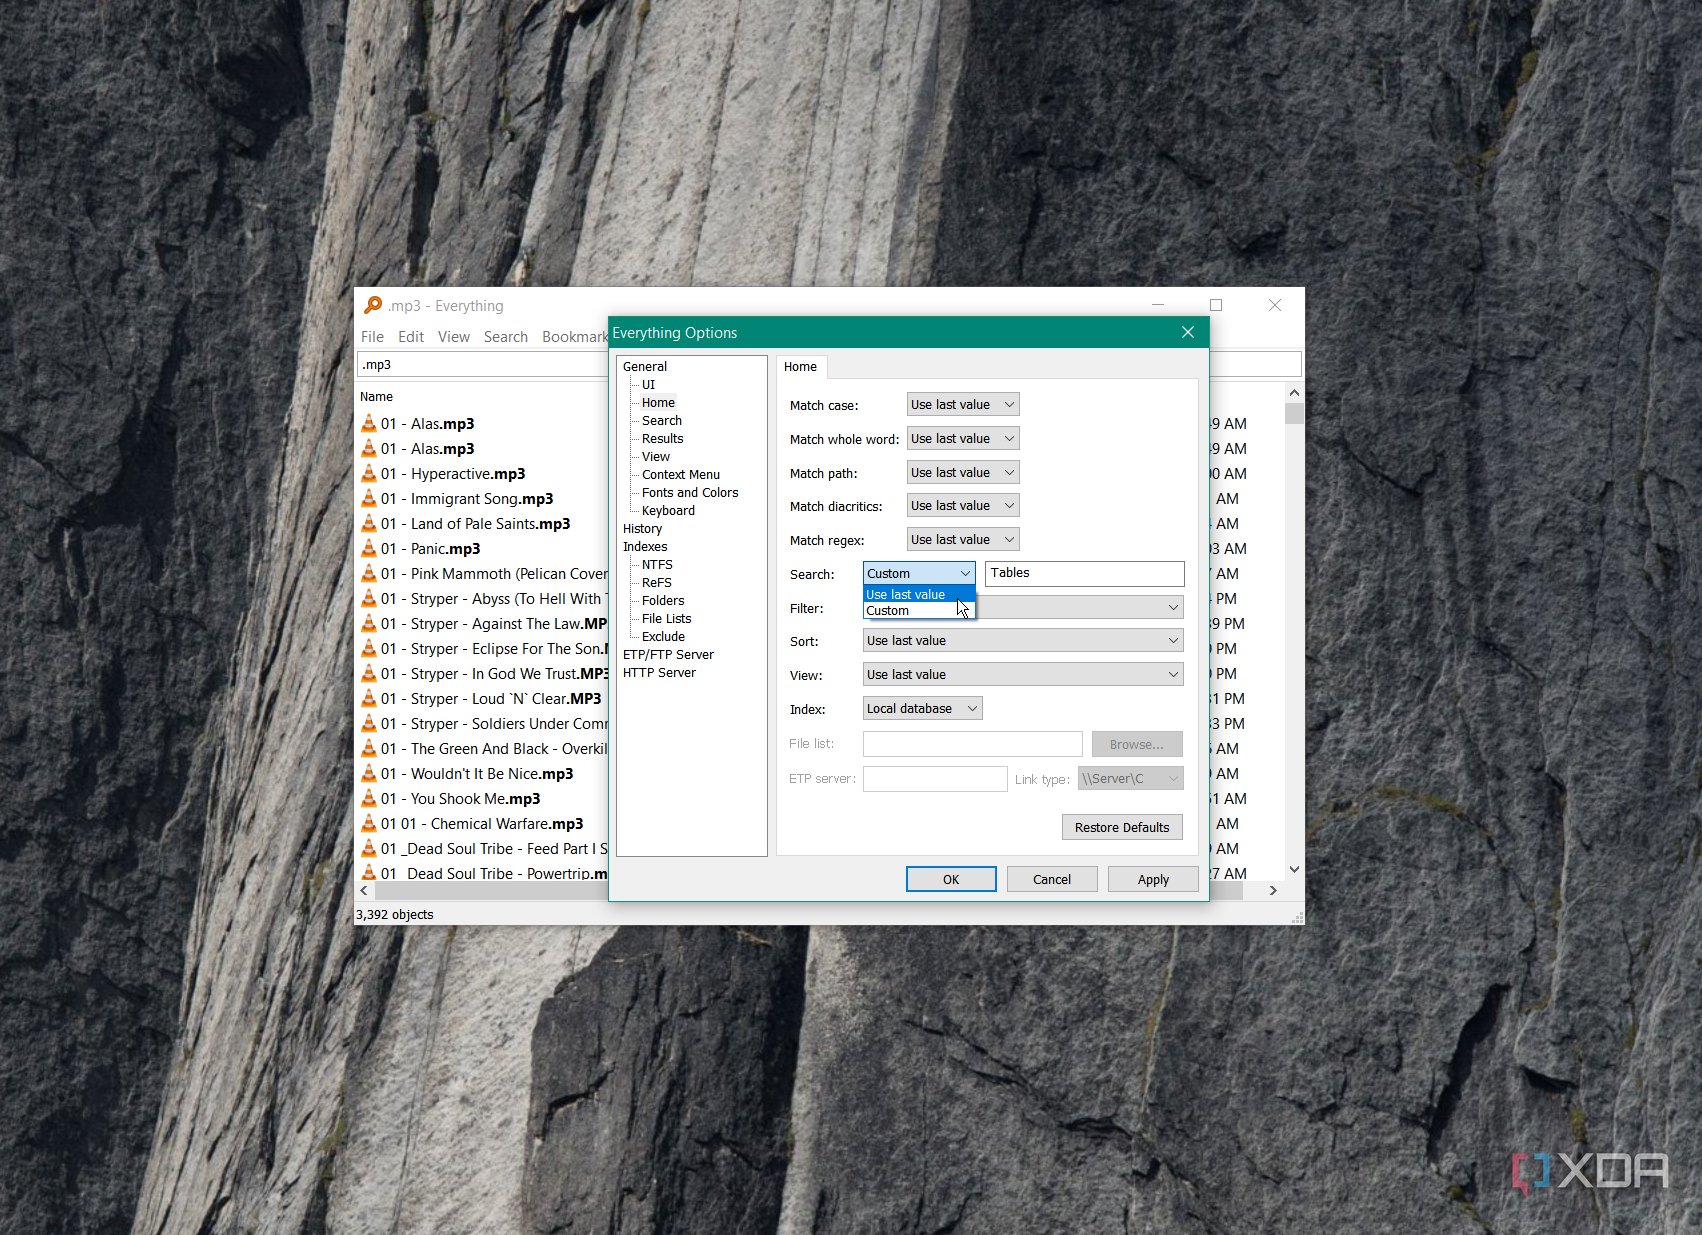Open the View menu in Everything window
The width and height of the screenshot is (1702, 1235).
point(453,337)
